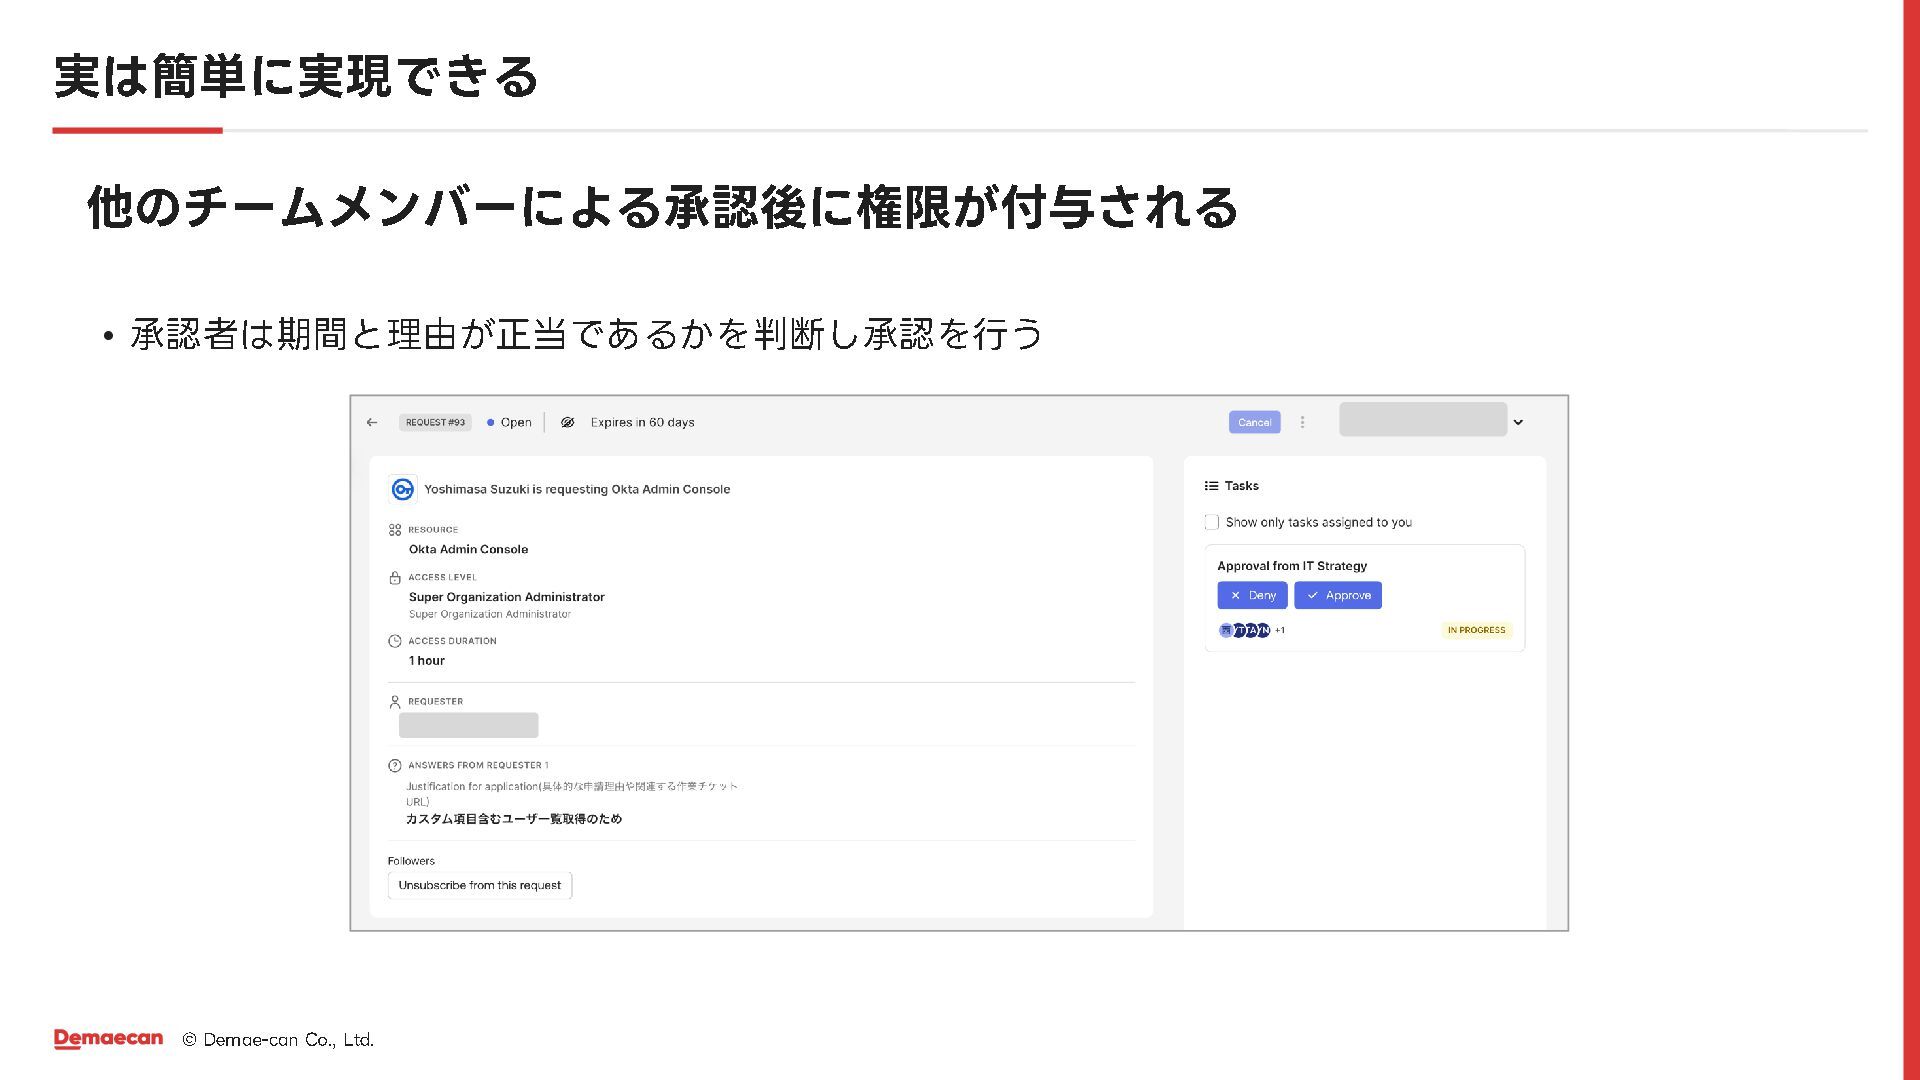Click the Okta app logo icon
Viewport: 1920px width, 1080px height.
(x=402, y=489)
